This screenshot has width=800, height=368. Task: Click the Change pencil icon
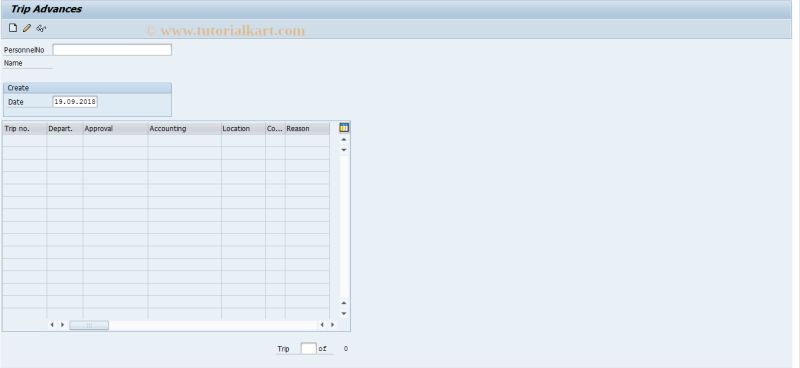tap(27, 28)
